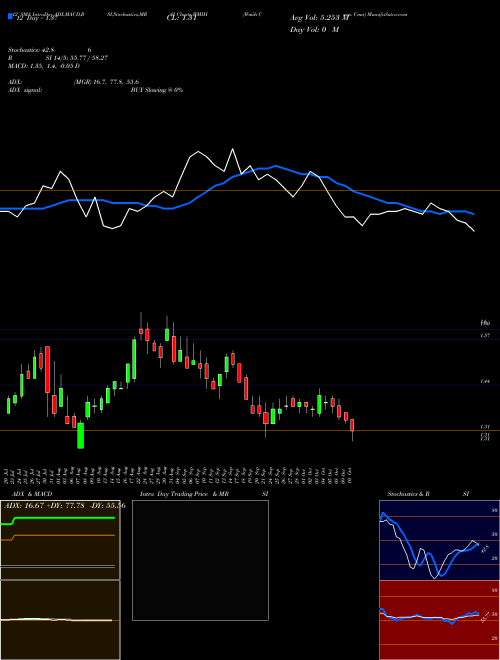
Task: Open the red-background RSI chart
Action: (439, 620)
